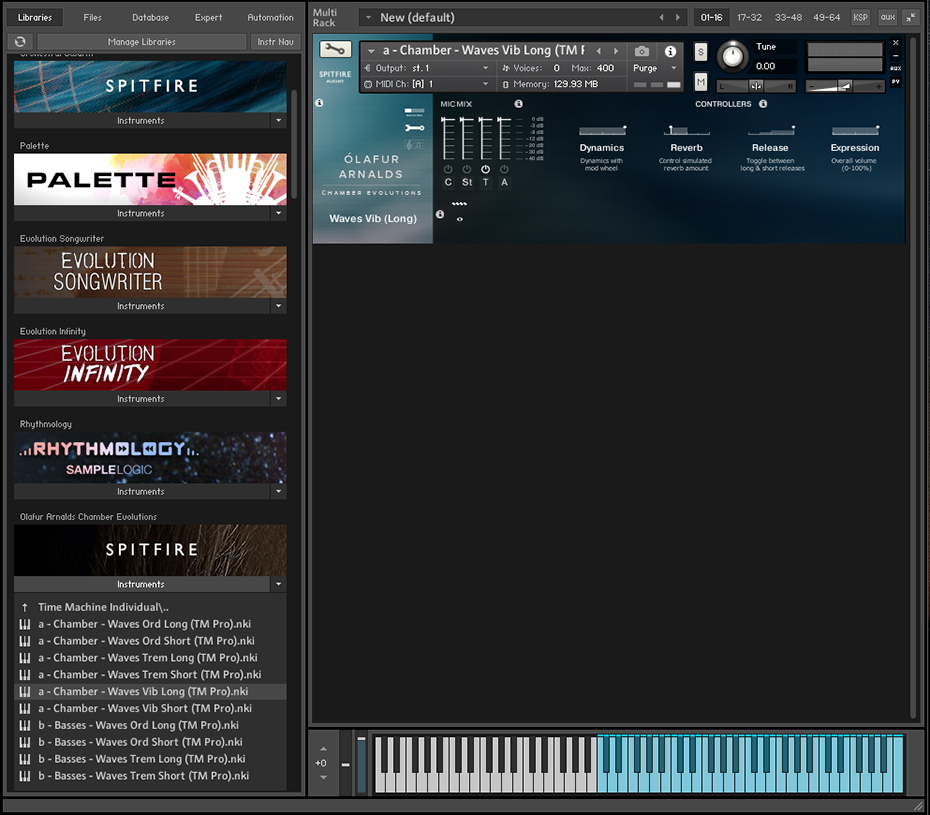This screenshot has height=815, width=930.
Task: Click the Controllers info icon
Action: point(763,104)
